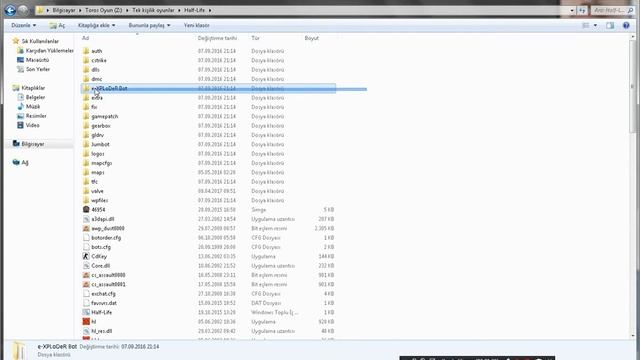
Task: Select the e-XPLoDeR Bot folder row
Action: tap(208, 88)
